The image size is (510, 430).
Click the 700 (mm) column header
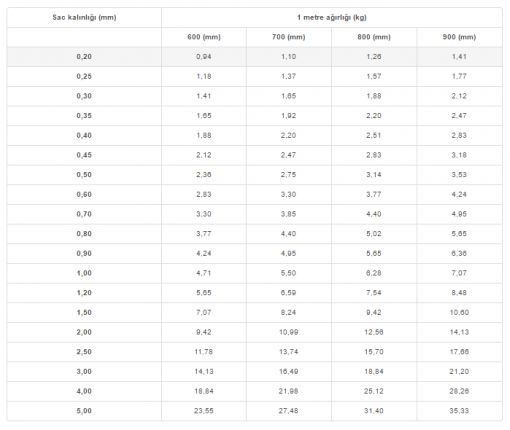point(289,37)
